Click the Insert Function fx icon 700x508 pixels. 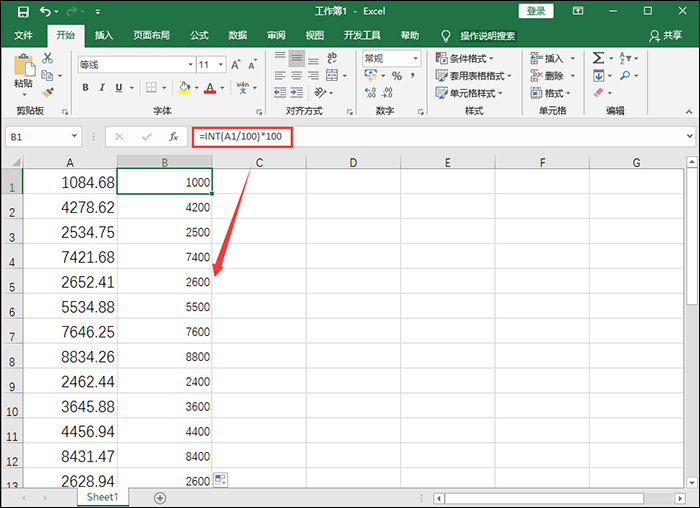[174, 137]
